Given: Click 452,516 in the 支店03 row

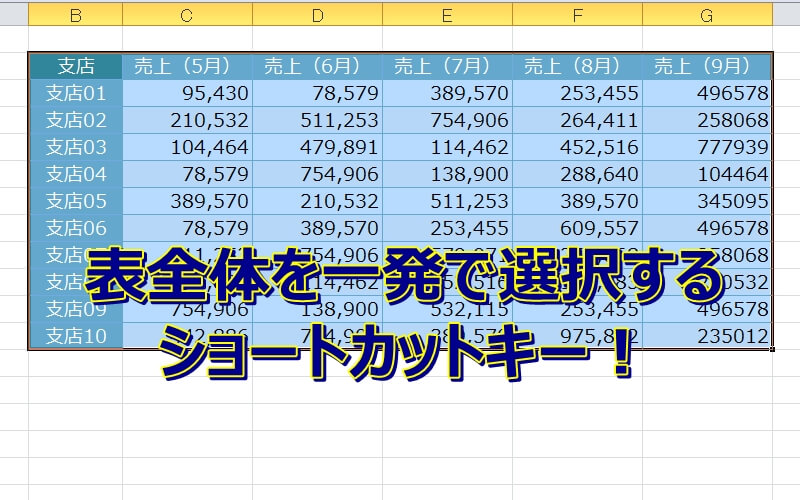Looking at the screenshot, I should tap(578, 147).
